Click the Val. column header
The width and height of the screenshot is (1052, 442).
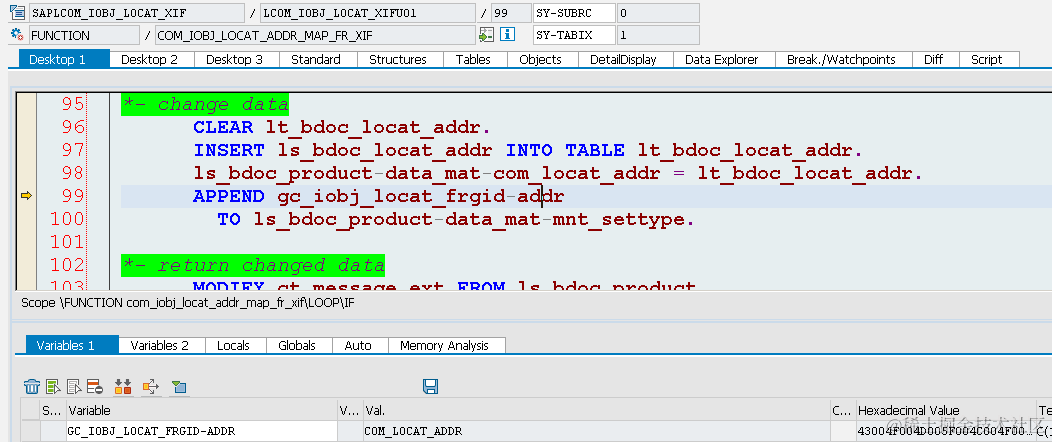pyautogui.click(x=596, y=410)
